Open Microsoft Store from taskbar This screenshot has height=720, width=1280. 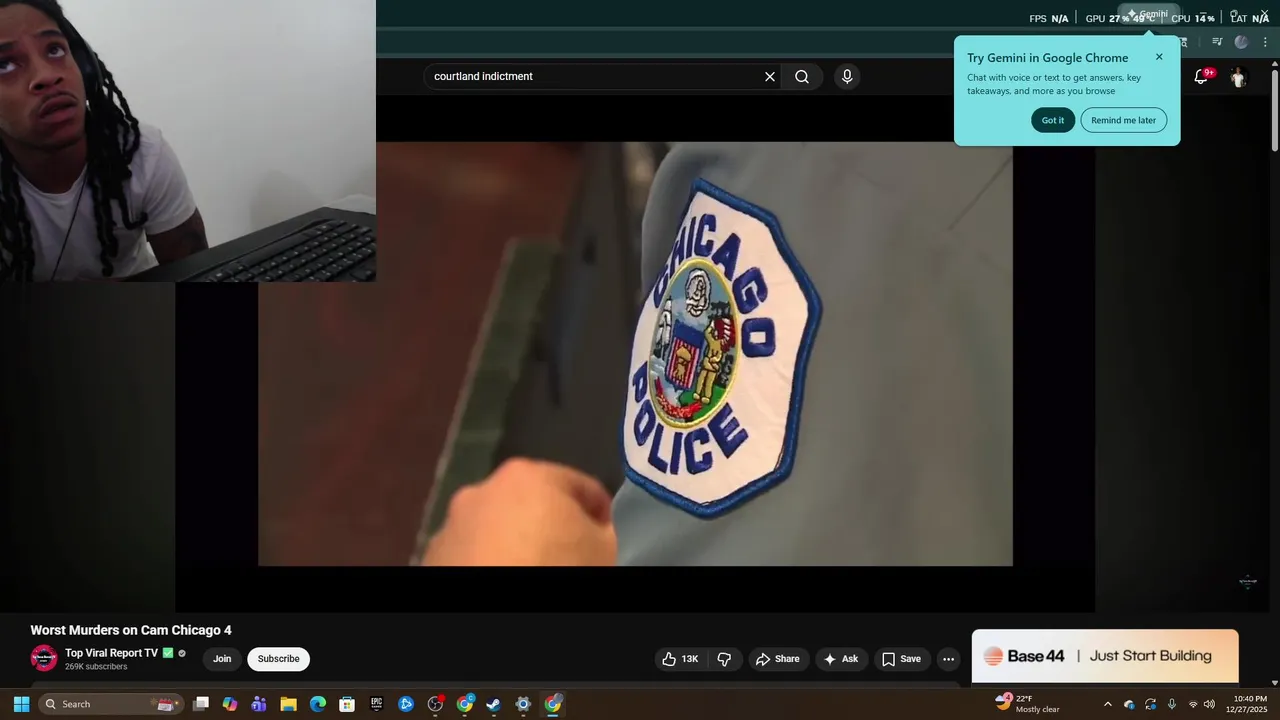(x=347, y=704)
